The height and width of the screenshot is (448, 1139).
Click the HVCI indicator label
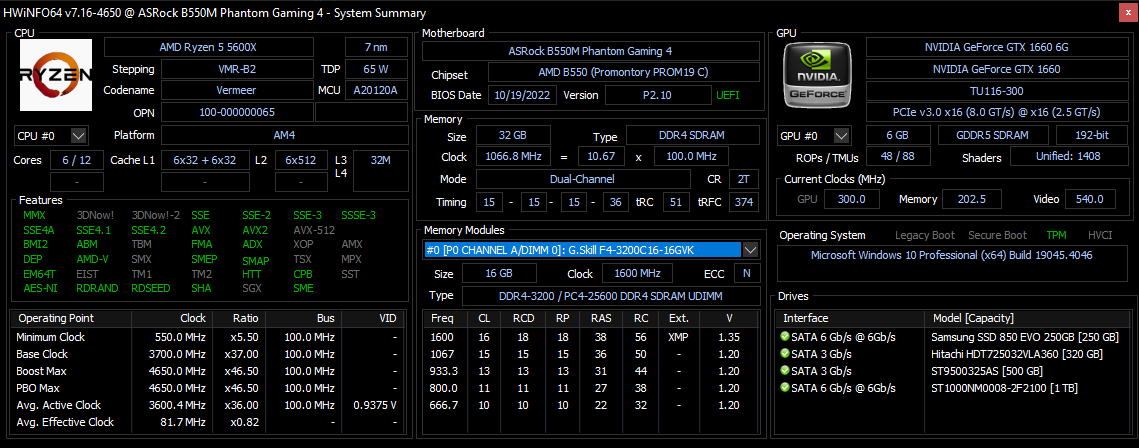(x=1100, y=235)
